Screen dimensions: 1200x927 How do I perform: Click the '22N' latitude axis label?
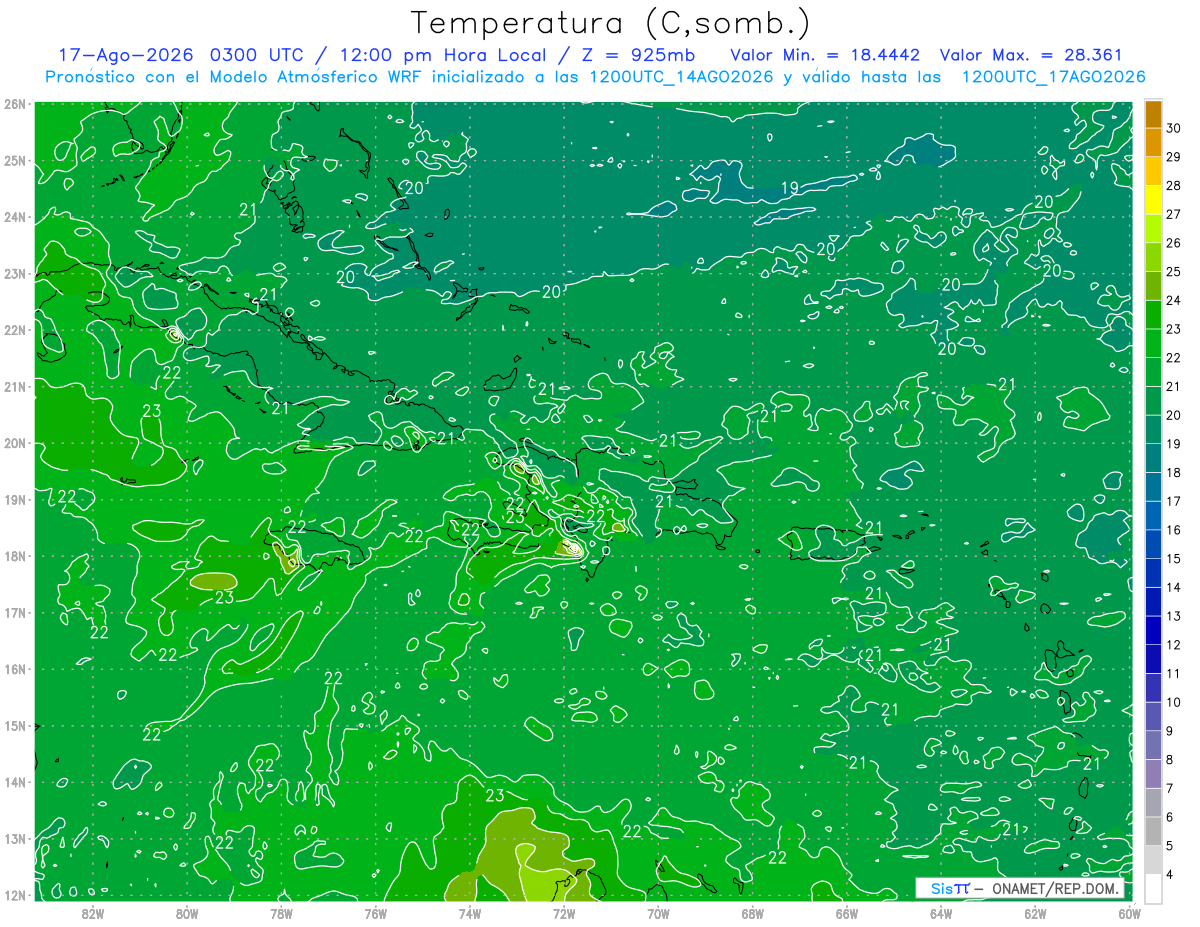click(15, 329)
